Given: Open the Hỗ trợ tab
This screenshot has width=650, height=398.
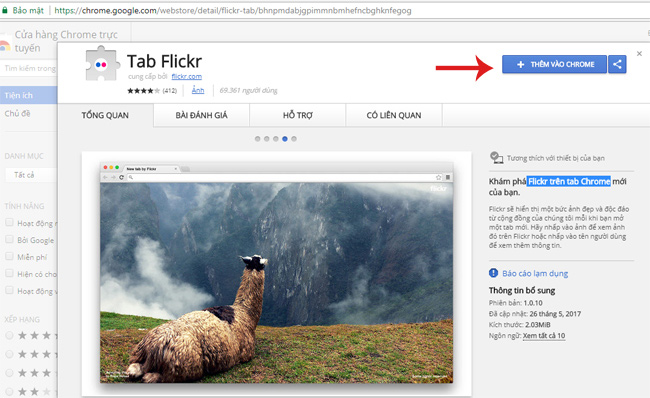Looking at the screenshot, I should point(298,115).
